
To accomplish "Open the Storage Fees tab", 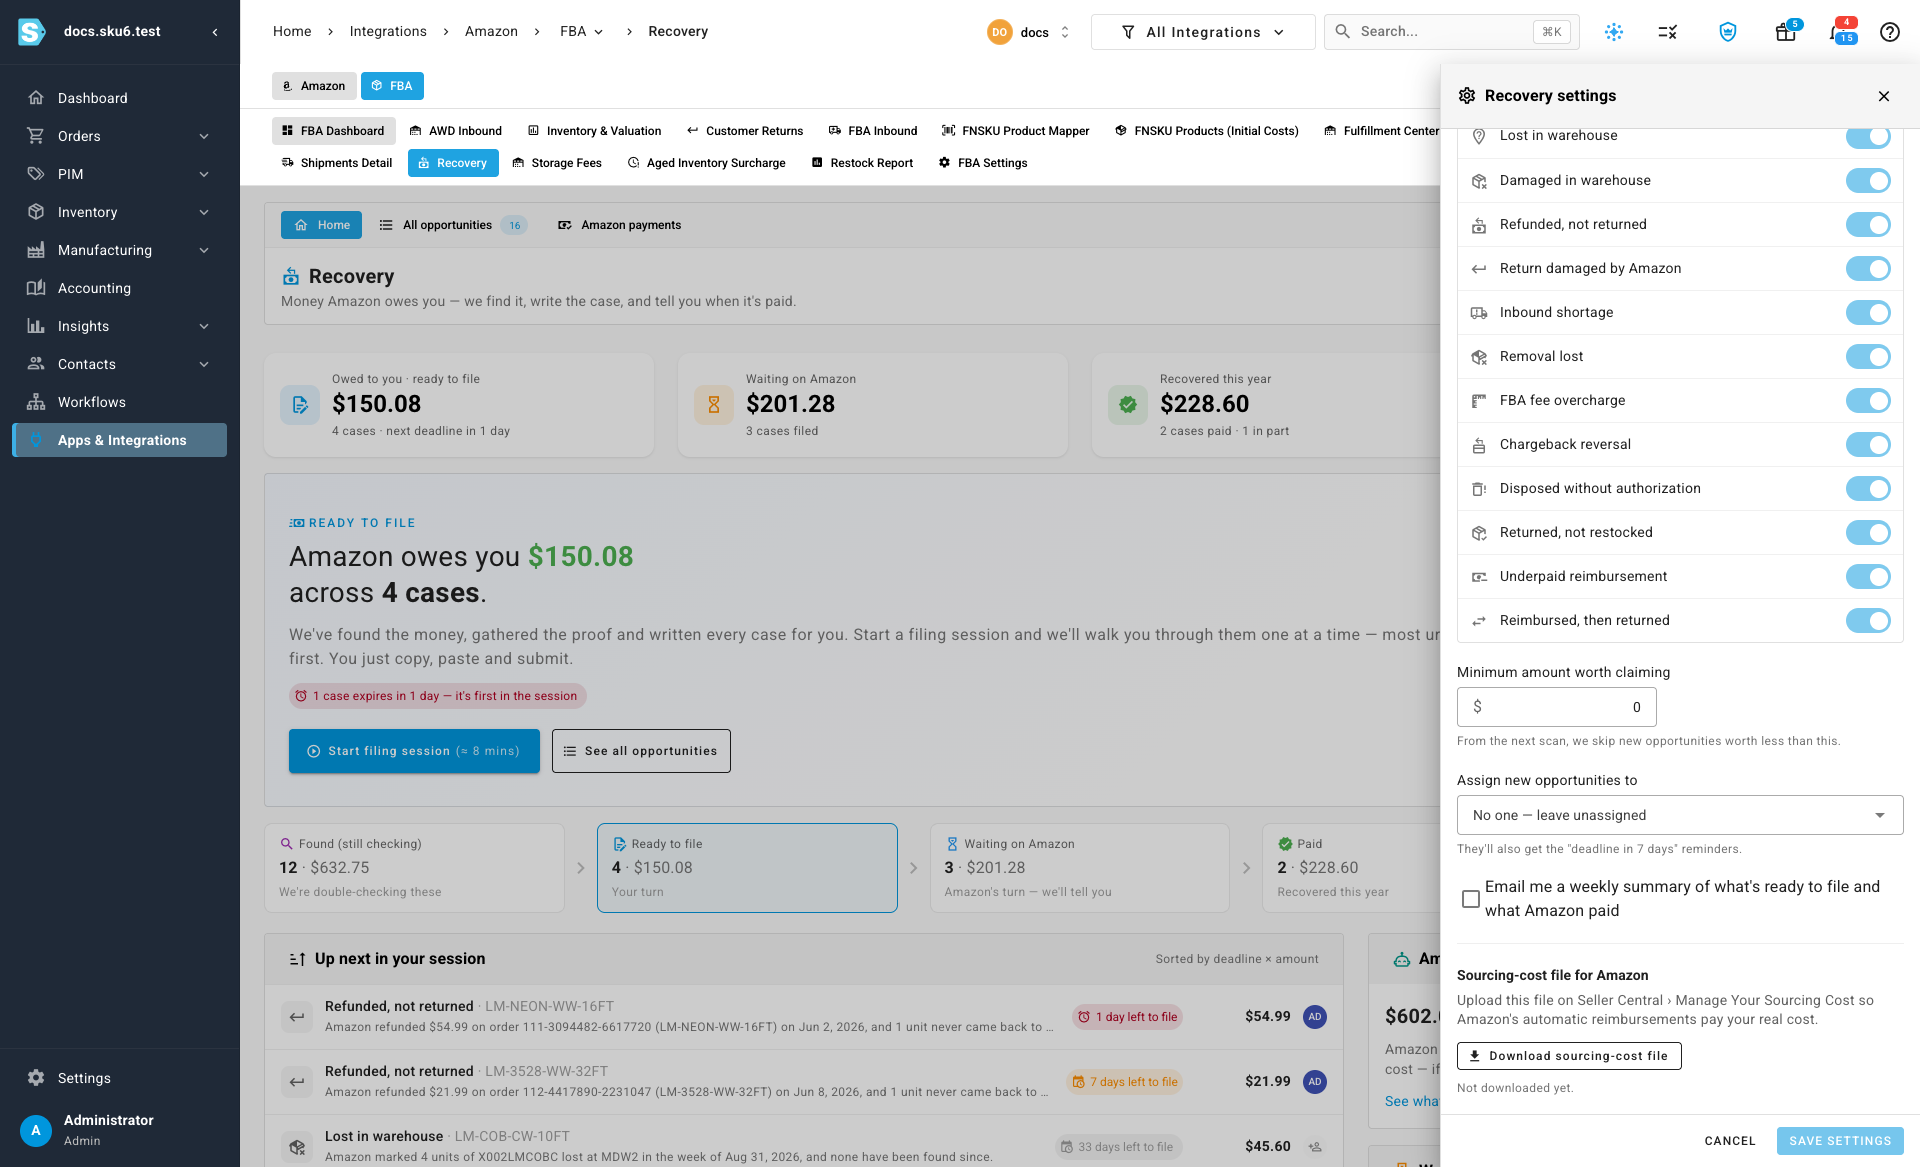I will click(557, 163).
